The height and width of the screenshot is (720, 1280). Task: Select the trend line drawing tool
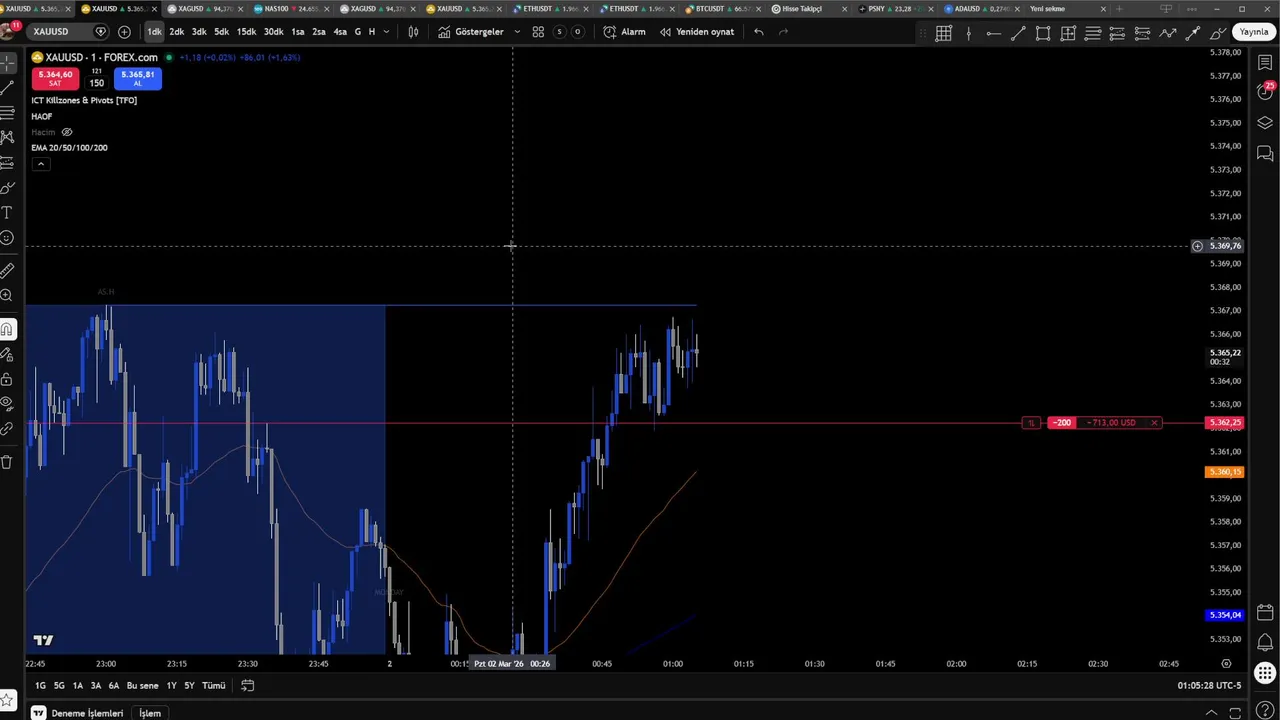click(x=7, y=88)
